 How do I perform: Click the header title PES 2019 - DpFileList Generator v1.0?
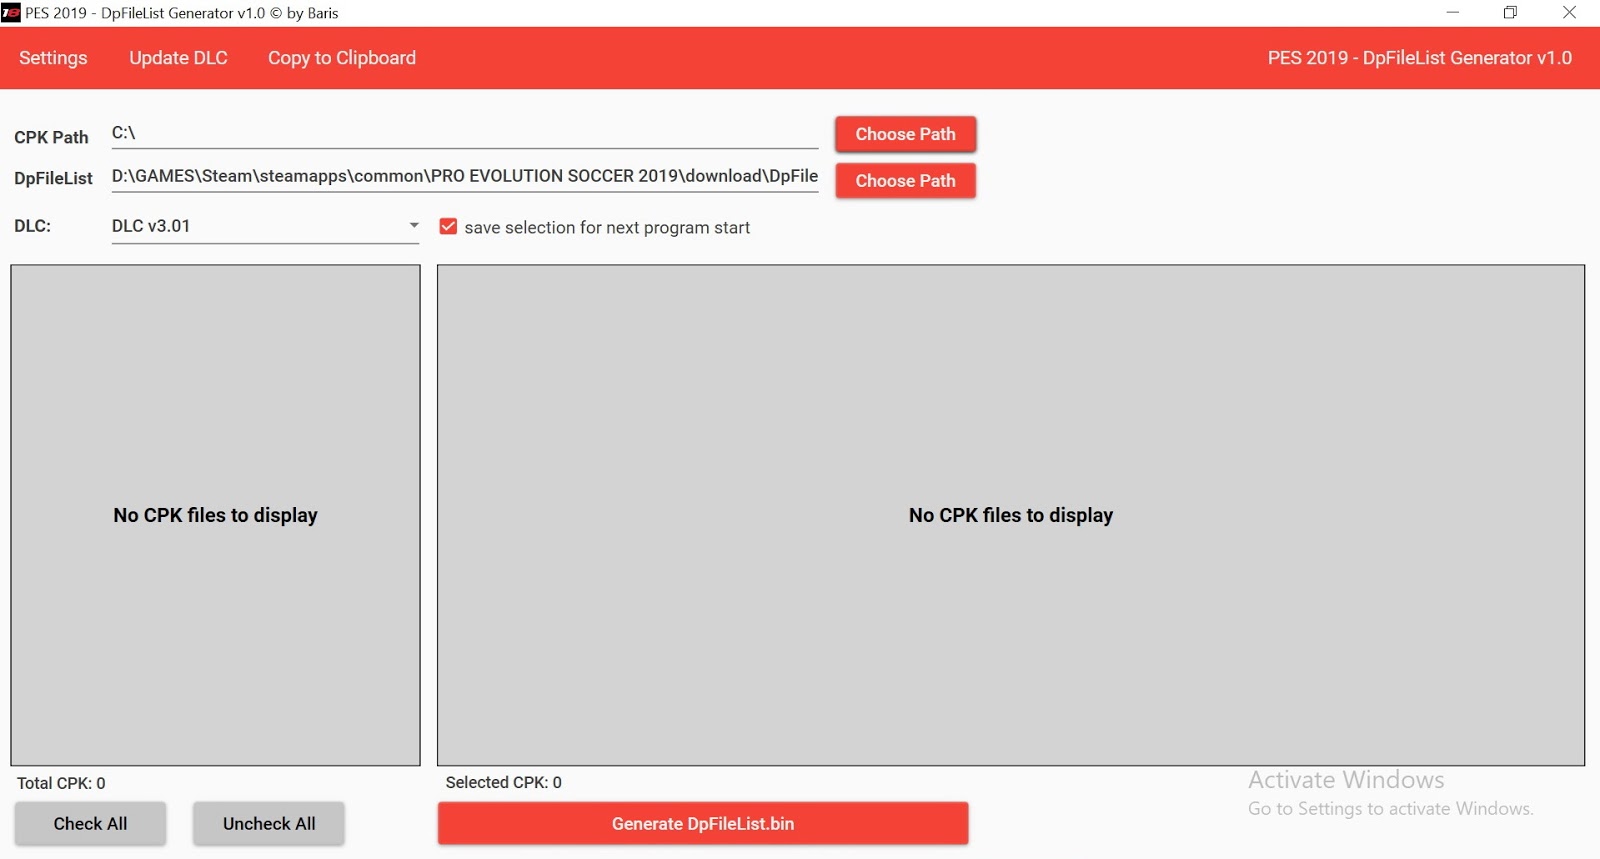[x=1420, y=58]
